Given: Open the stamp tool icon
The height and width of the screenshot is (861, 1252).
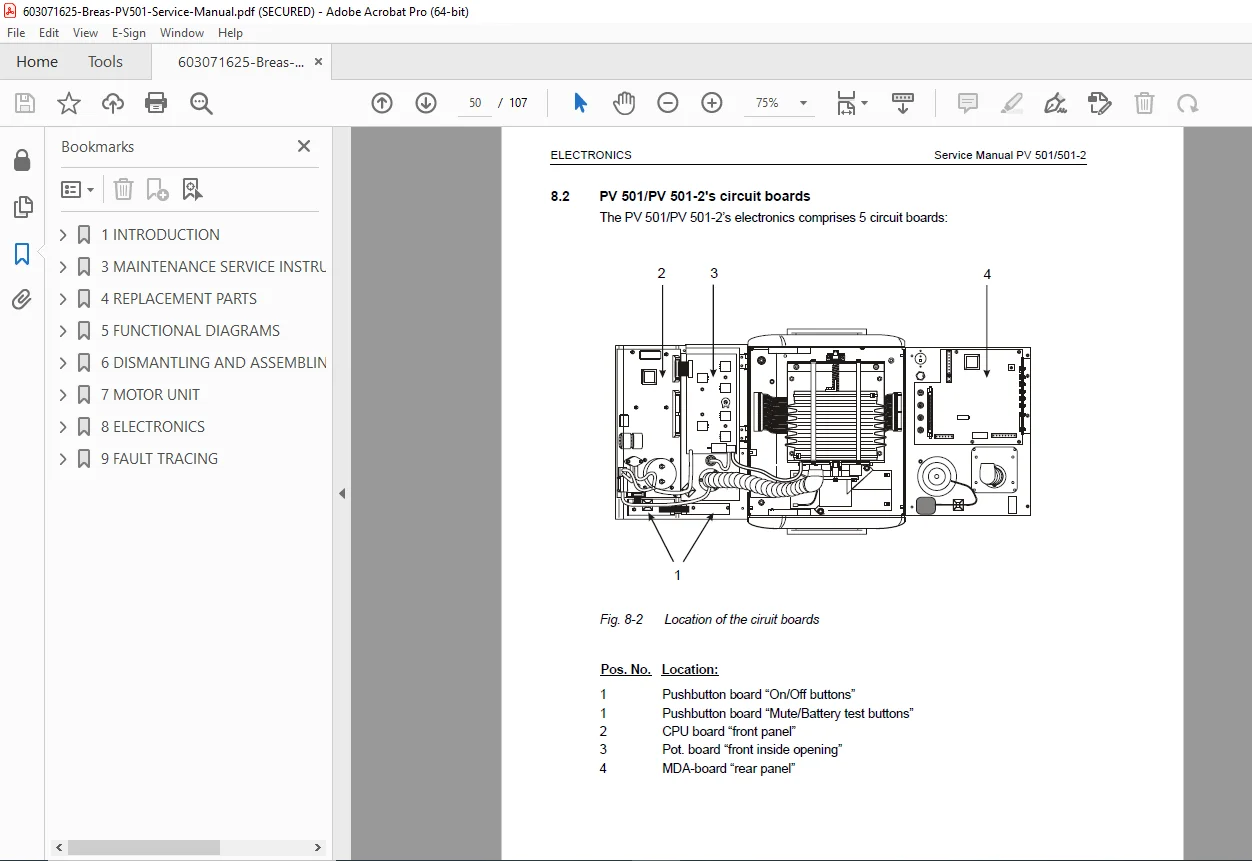Looking at the screenshot, I should 1100,103.
